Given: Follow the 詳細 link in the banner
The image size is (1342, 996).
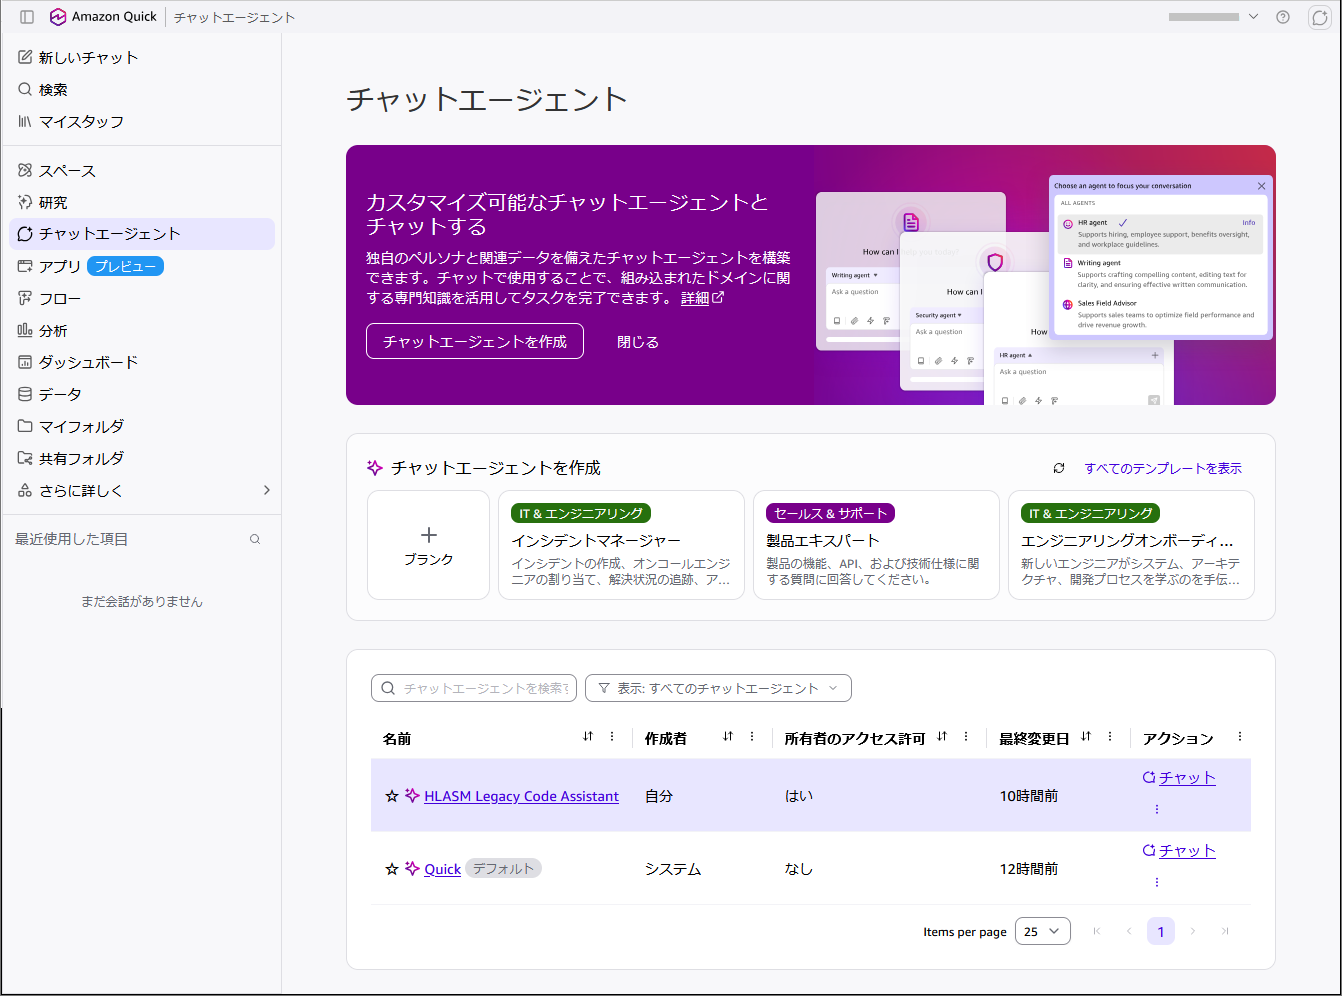Looking at the screenshot, I should click(702, 298).
